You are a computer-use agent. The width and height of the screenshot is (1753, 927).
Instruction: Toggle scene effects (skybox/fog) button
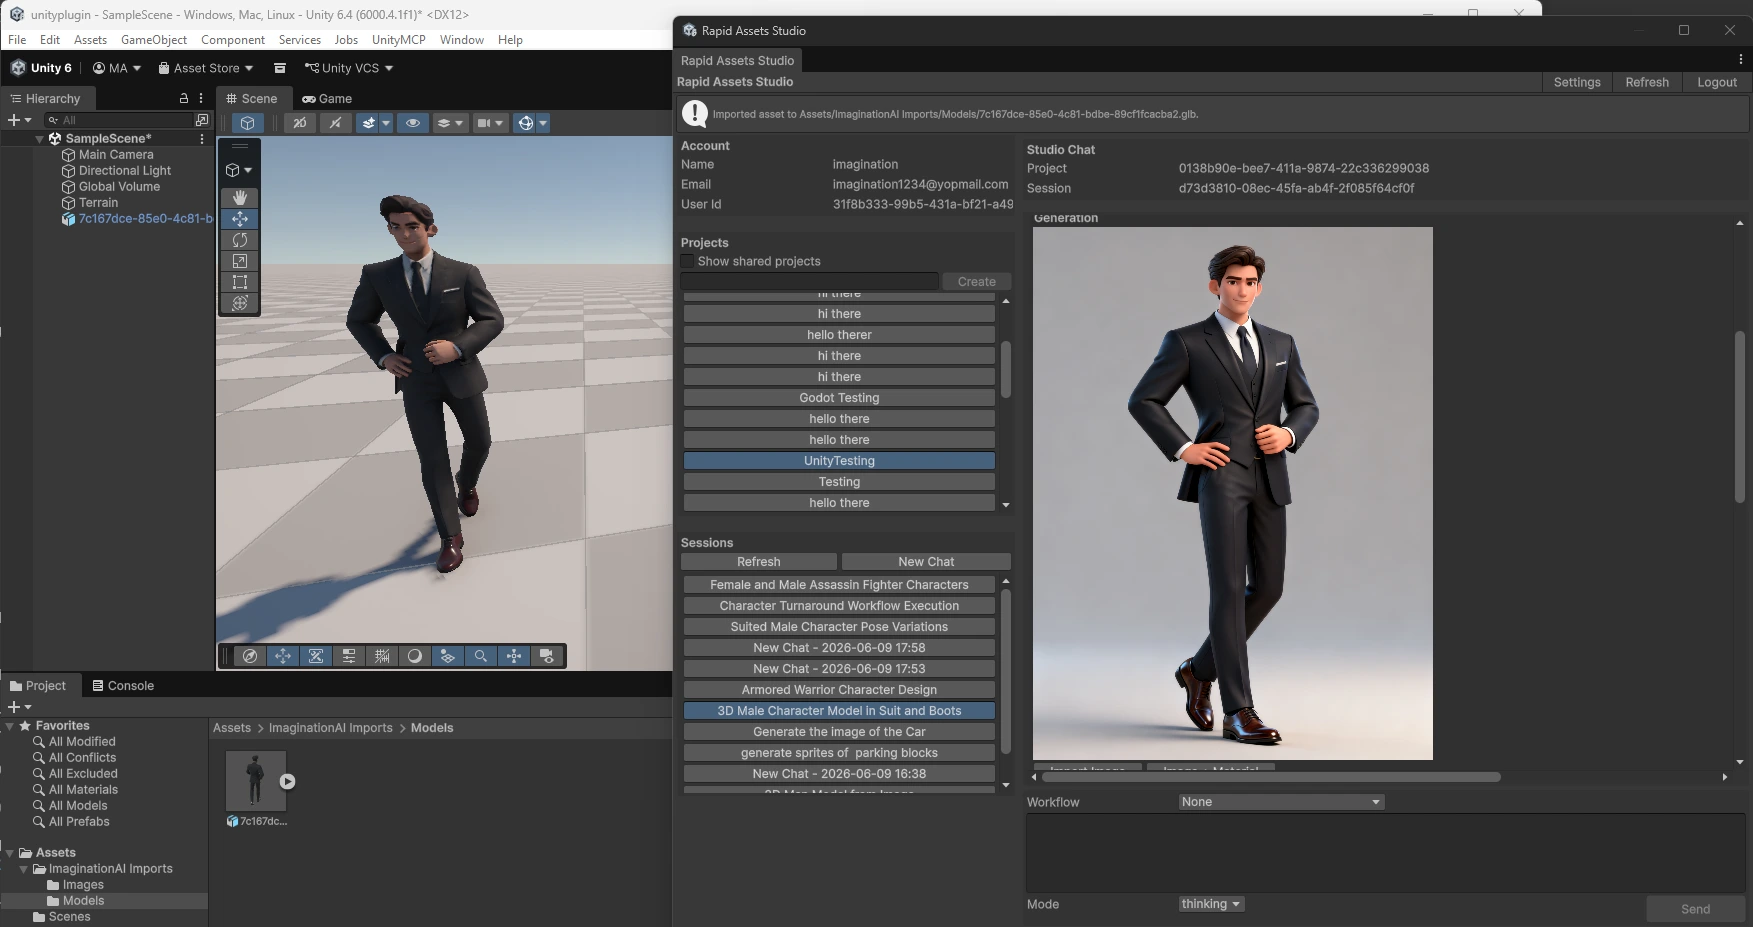[369, 123]
